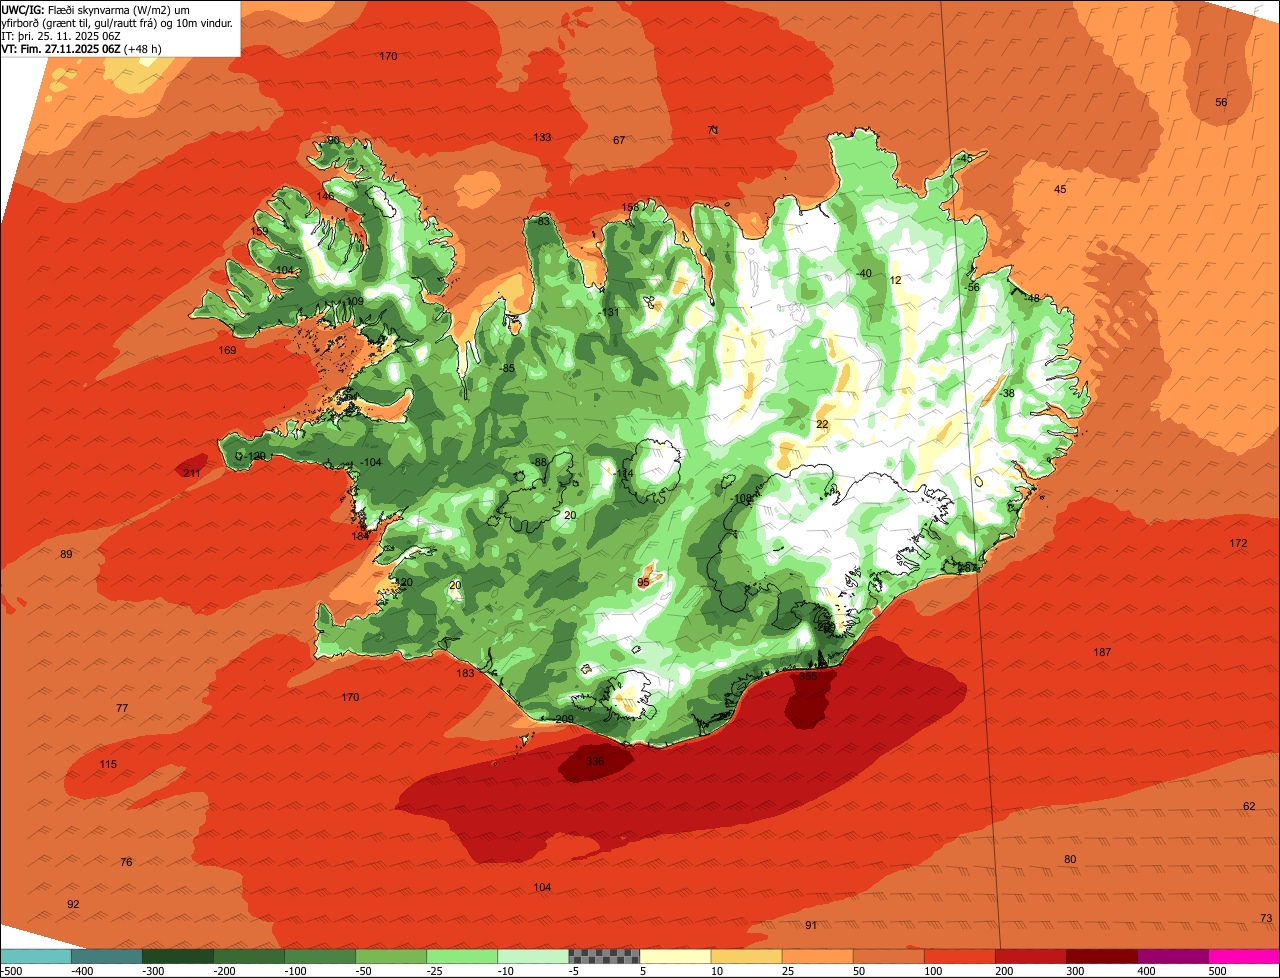
Task: Select the 115 value in the southwest sea
Action: (x=108, y=765)
